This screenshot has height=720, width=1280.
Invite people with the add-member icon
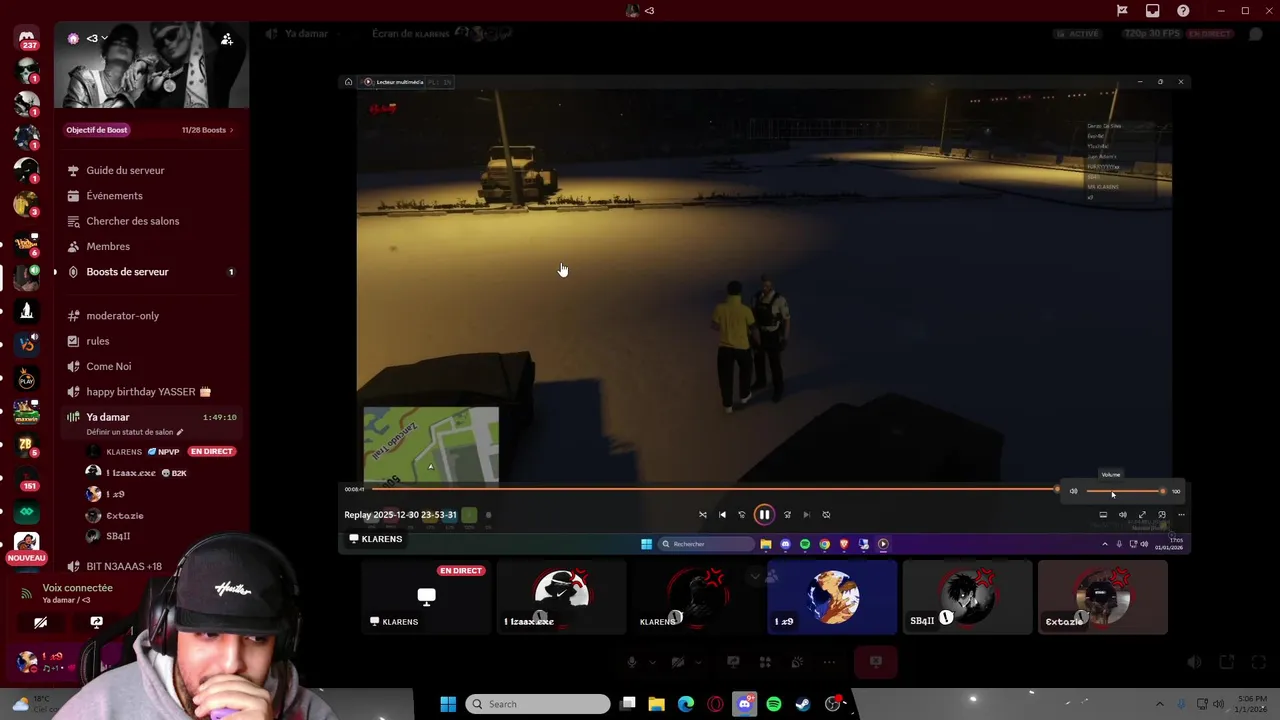227,39
